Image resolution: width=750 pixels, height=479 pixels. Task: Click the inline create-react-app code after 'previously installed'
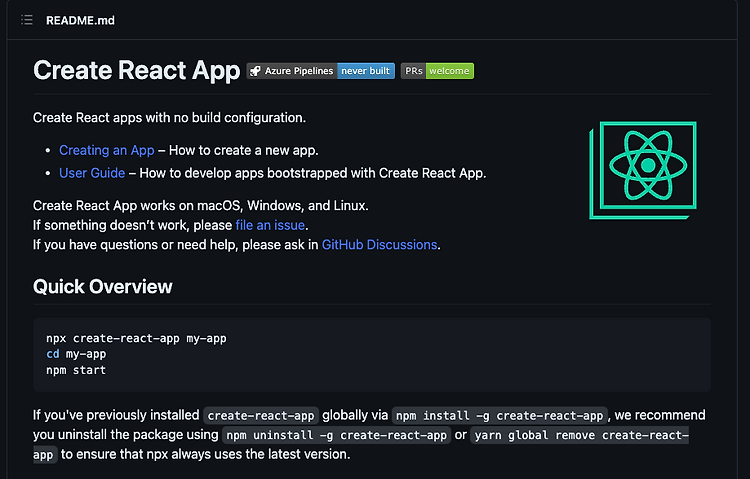261,415
